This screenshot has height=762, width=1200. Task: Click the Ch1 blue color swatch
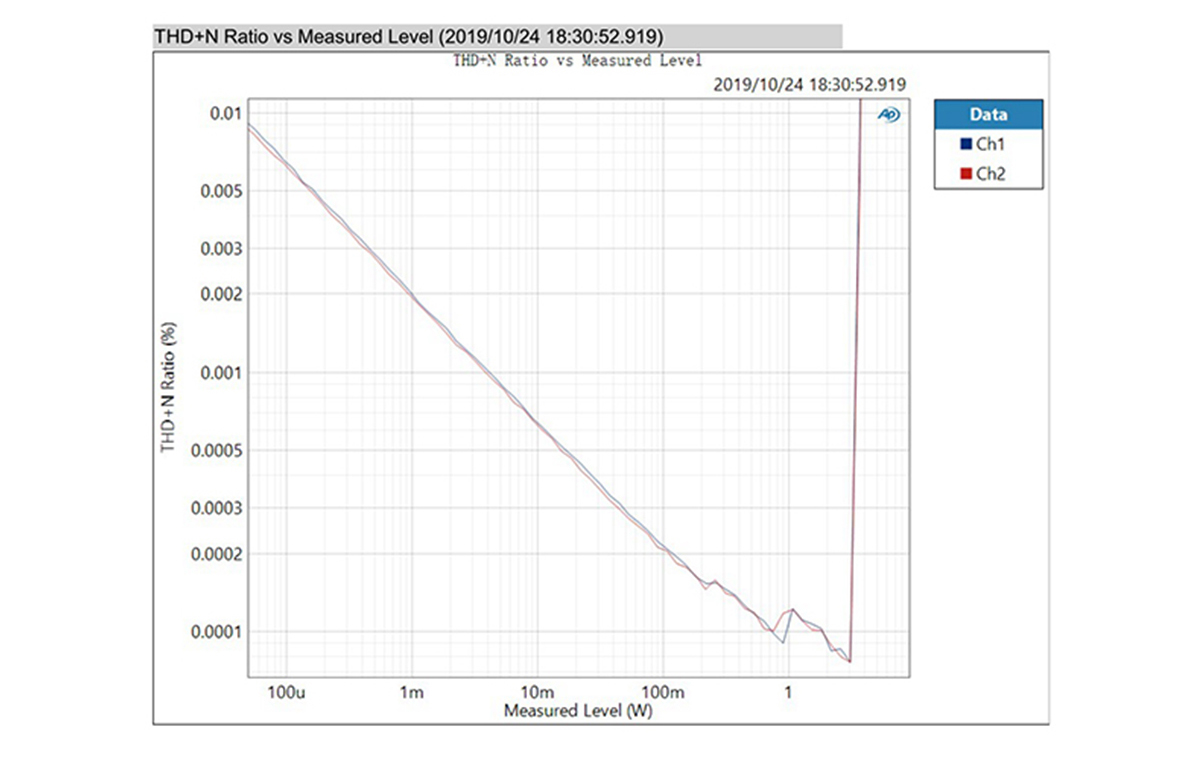966,144
